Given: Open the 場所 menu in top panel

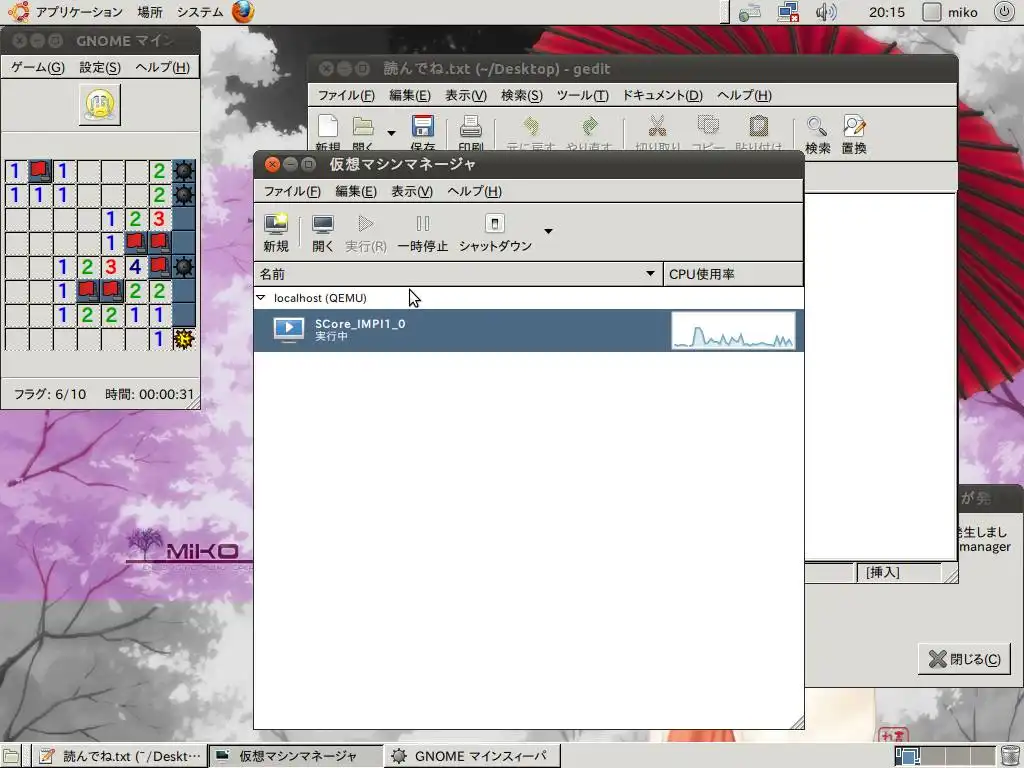Looking at the screenshot, I should [x=150, y=12].
